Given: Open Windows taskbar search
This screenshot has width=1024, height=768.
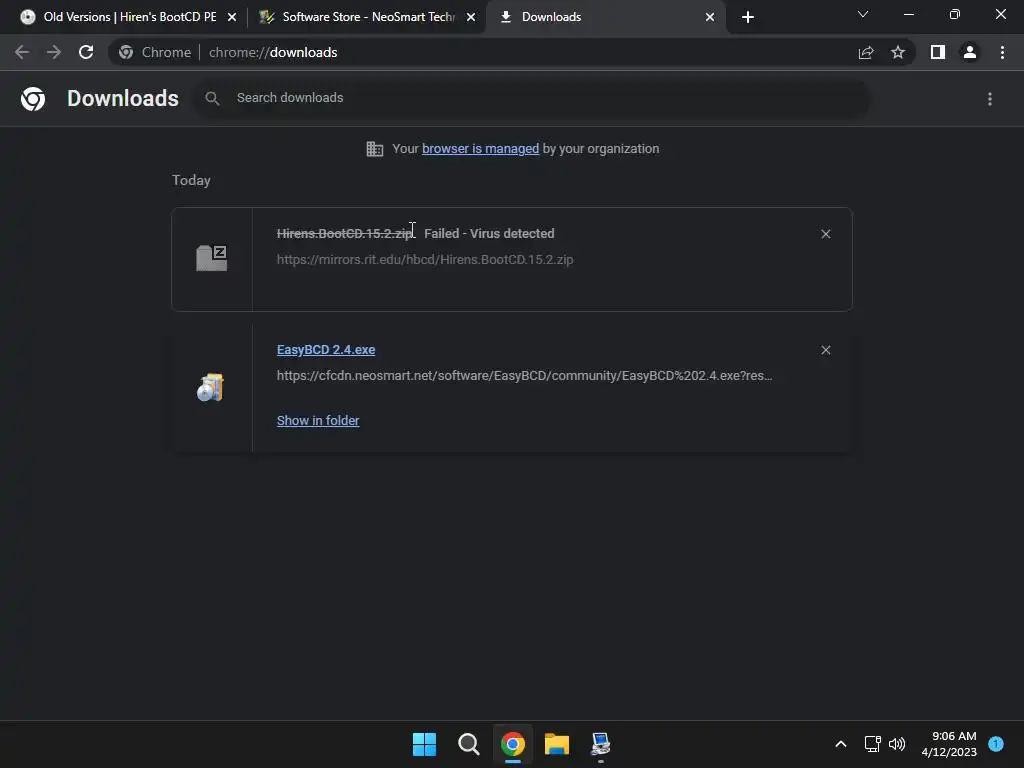Looking at the screenshot, I should pos(468,744).
